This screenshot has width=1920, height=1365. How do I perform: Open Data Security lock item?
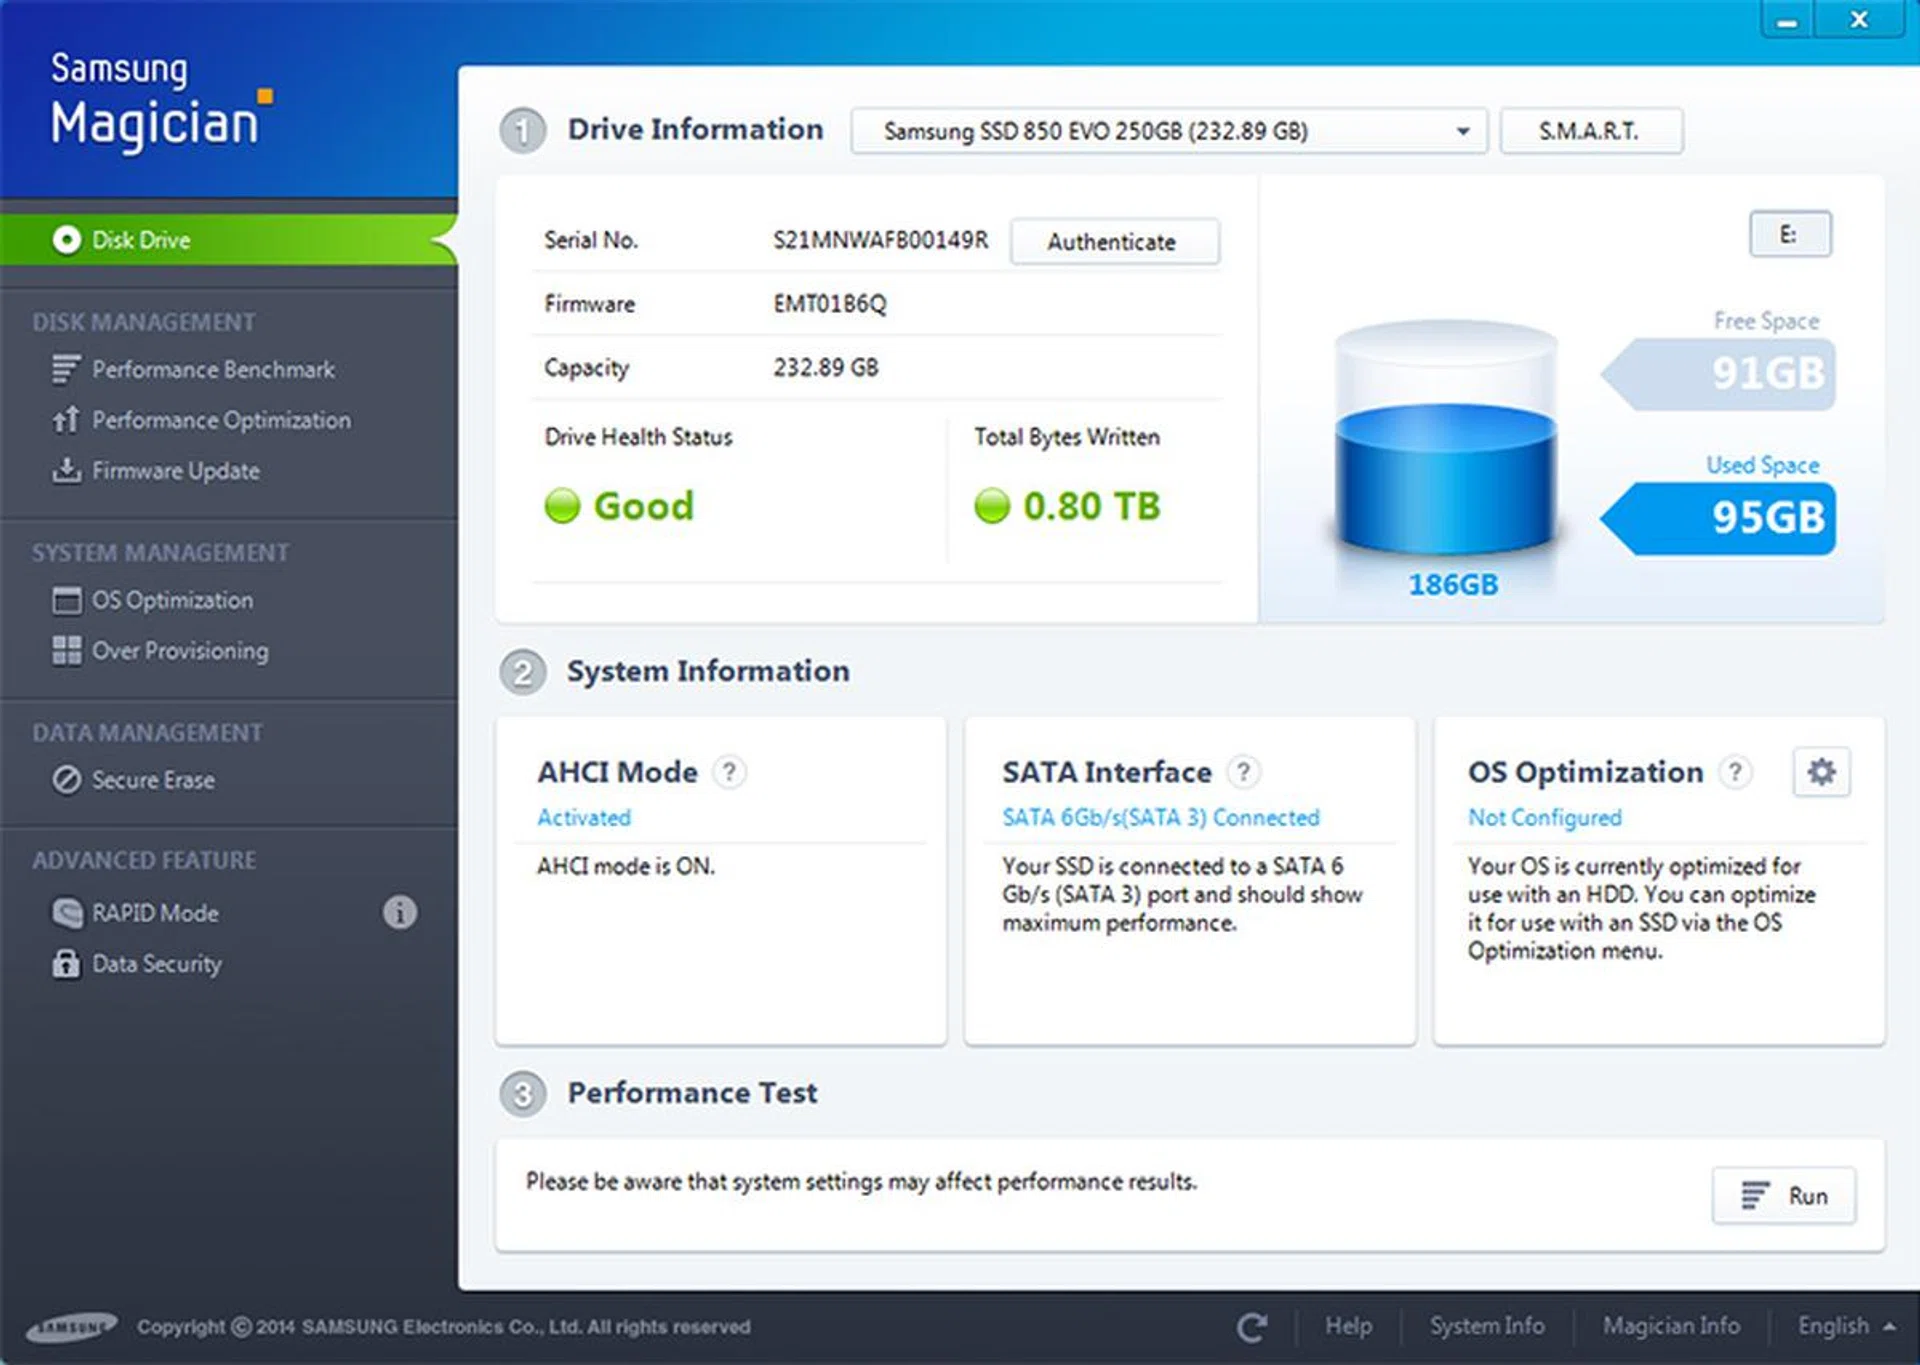pos(156,964)
